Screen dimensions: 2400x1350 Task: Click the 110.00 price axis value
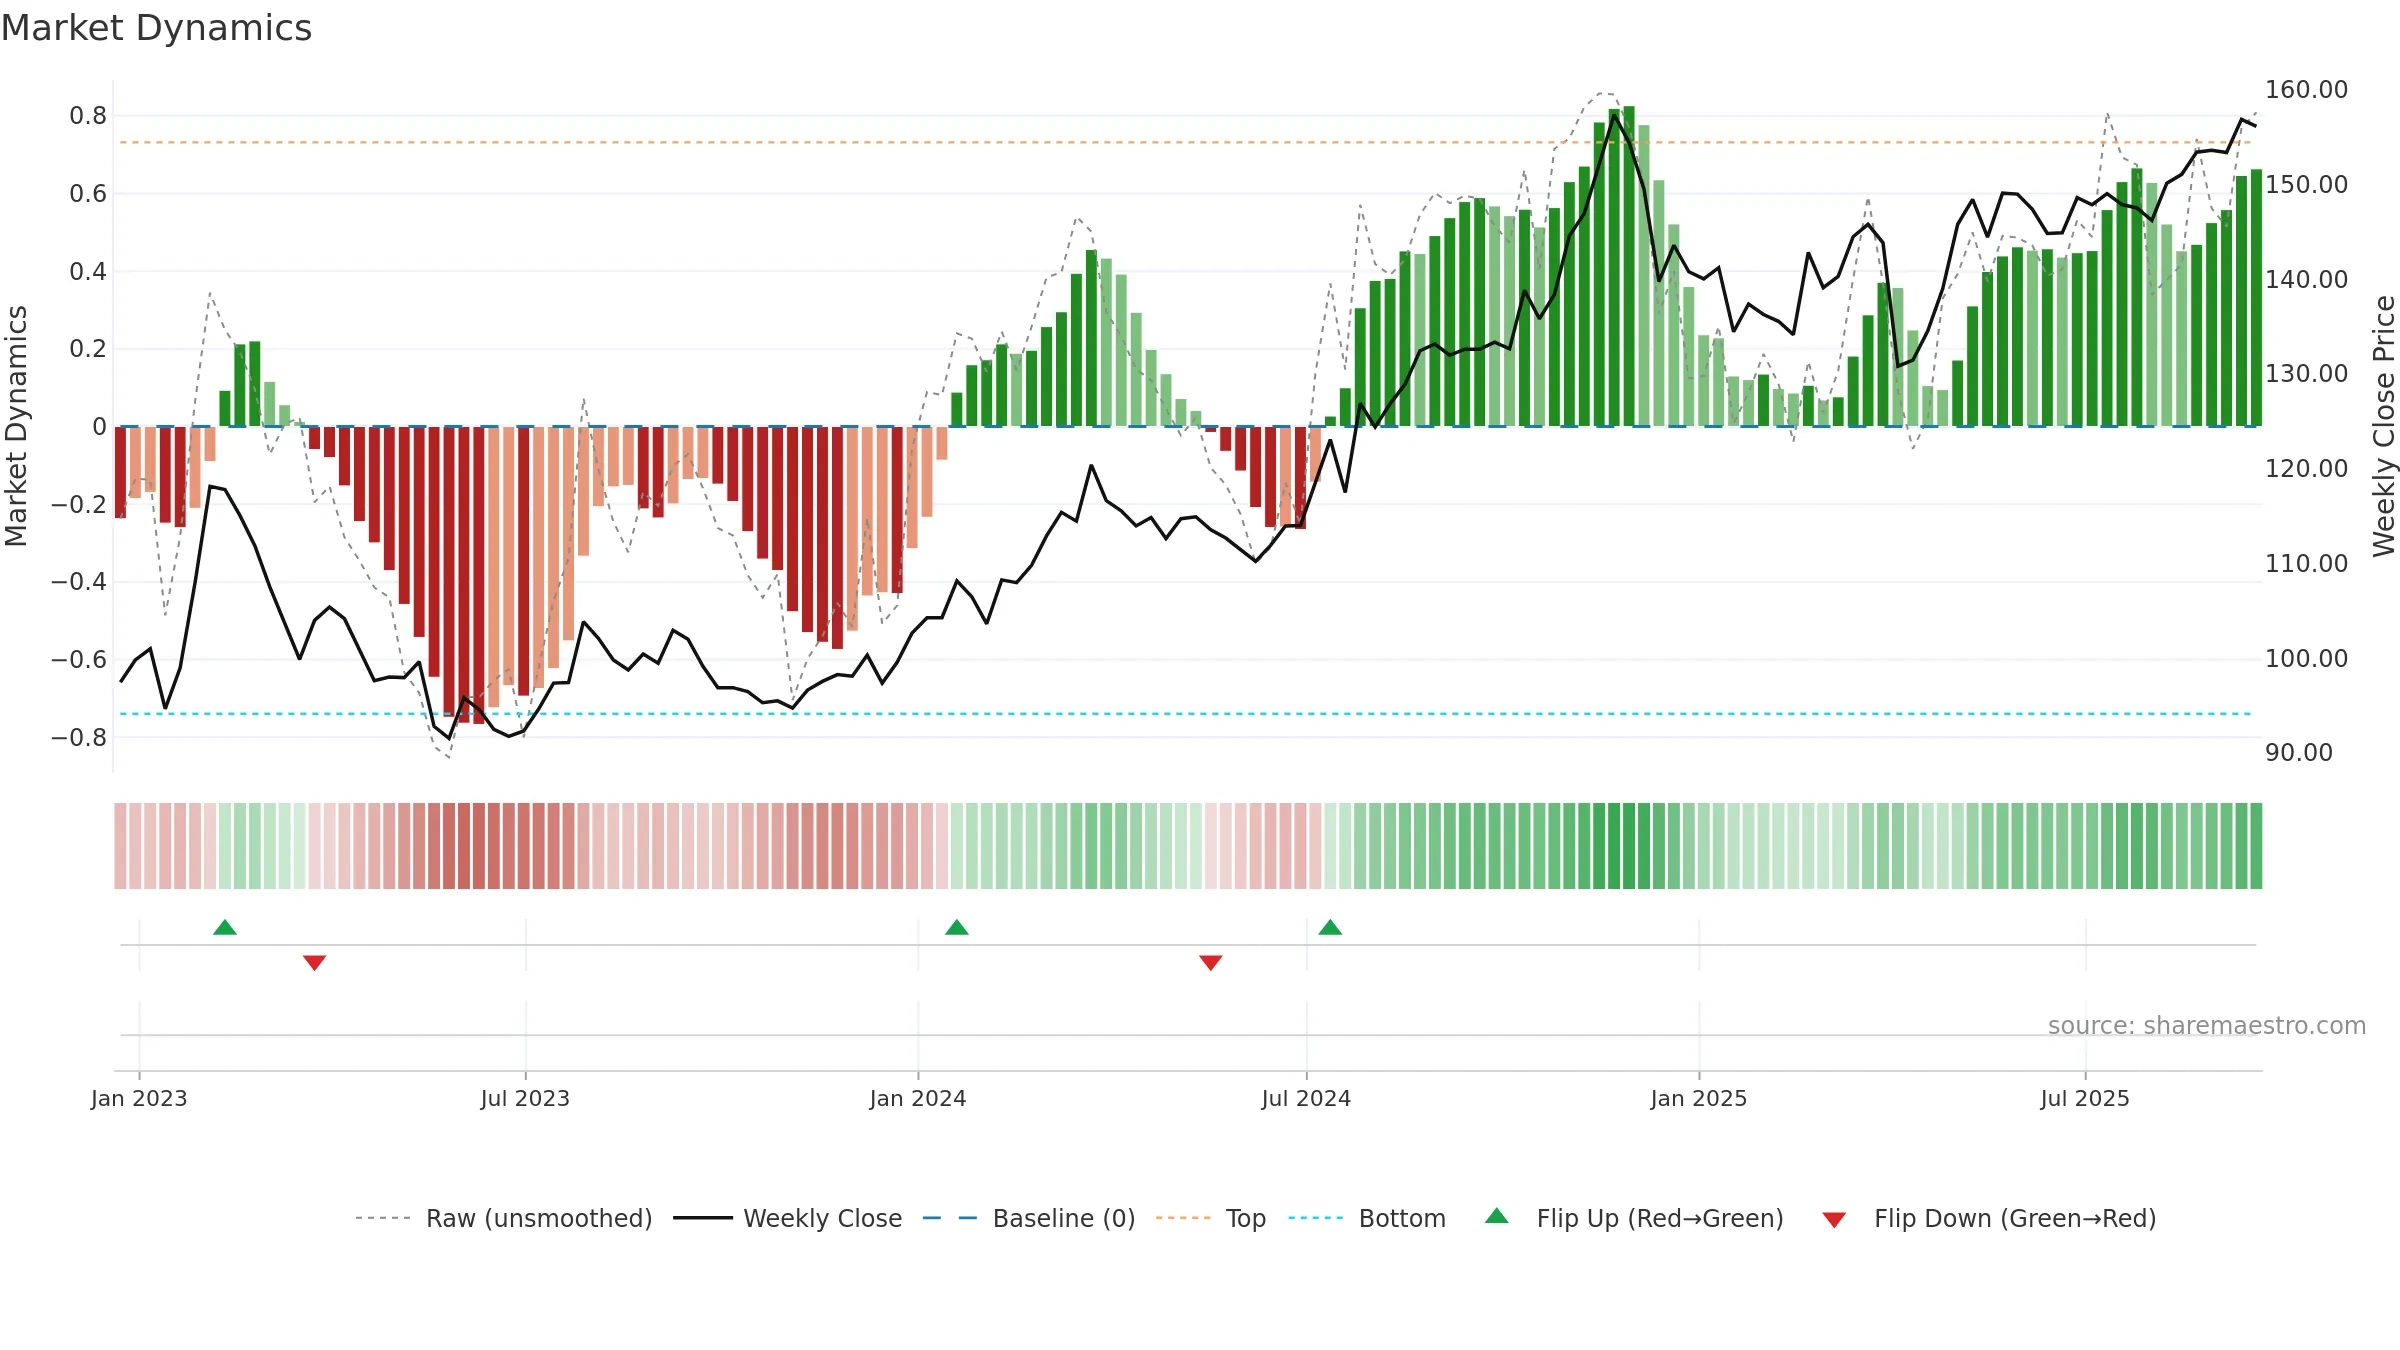click(2306, 563)
